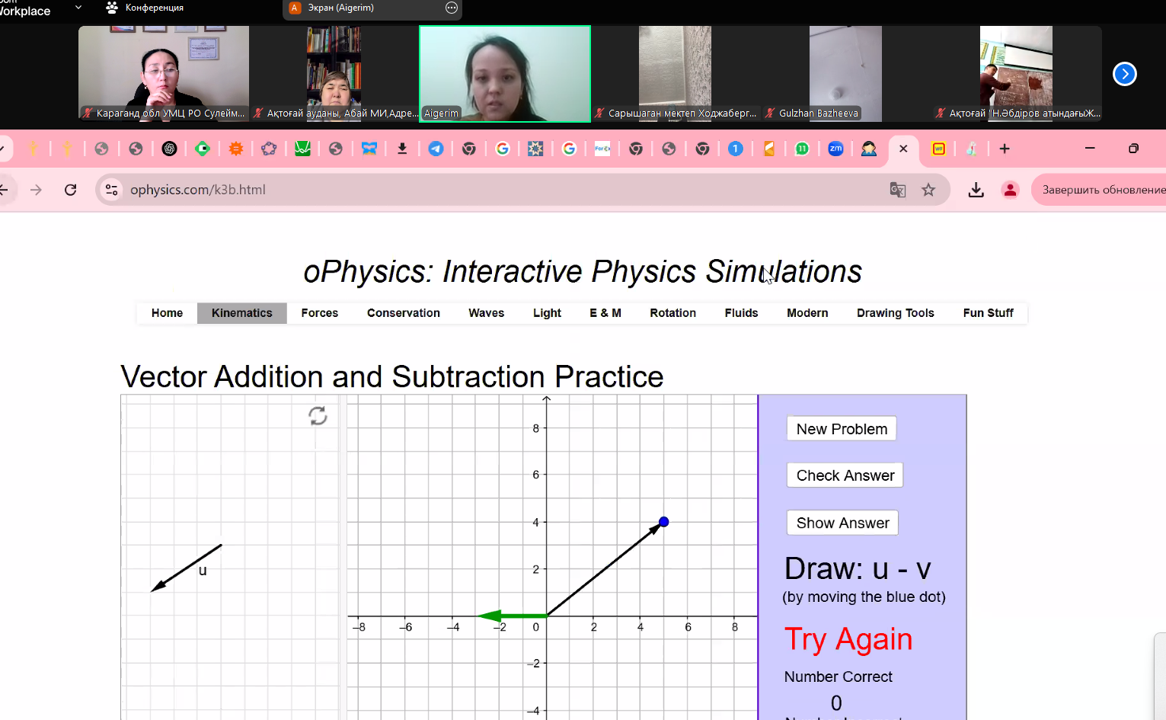This screenshot has height=720, width=1166.
Task: Click the Check Answer button
Action: [x=845, y=475]
